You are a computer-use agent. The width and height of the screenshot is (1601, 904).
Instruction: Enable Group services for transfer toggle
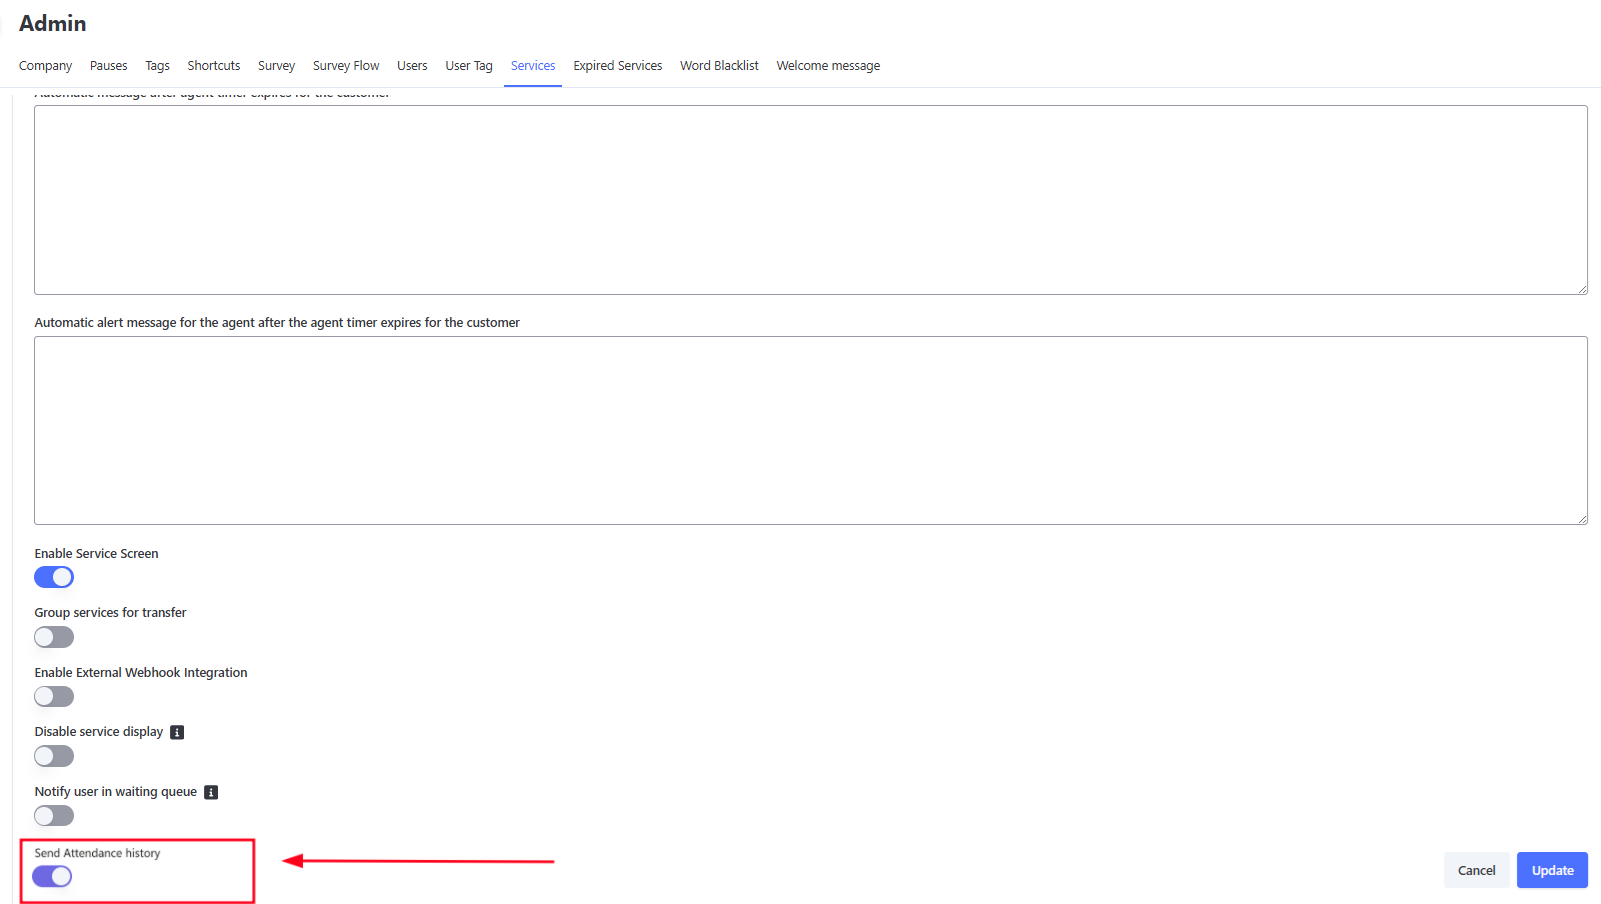(x=54, y=637)
